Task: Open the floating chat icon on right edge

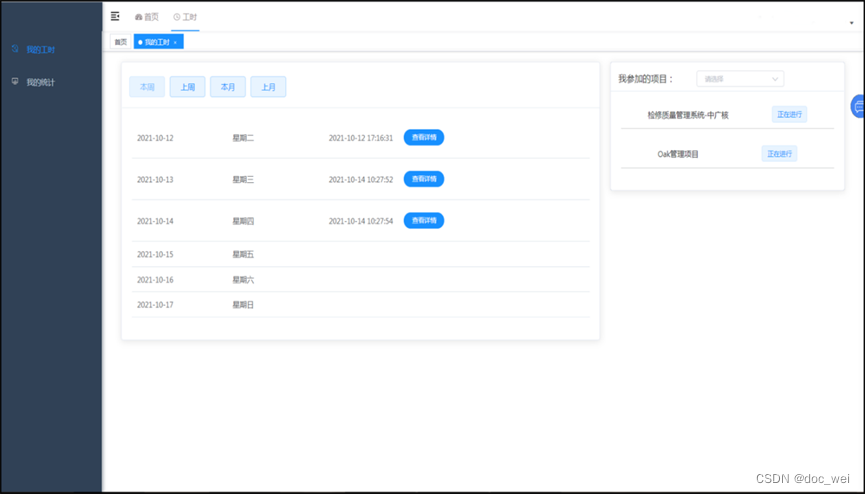Action: tap(858, 107)
